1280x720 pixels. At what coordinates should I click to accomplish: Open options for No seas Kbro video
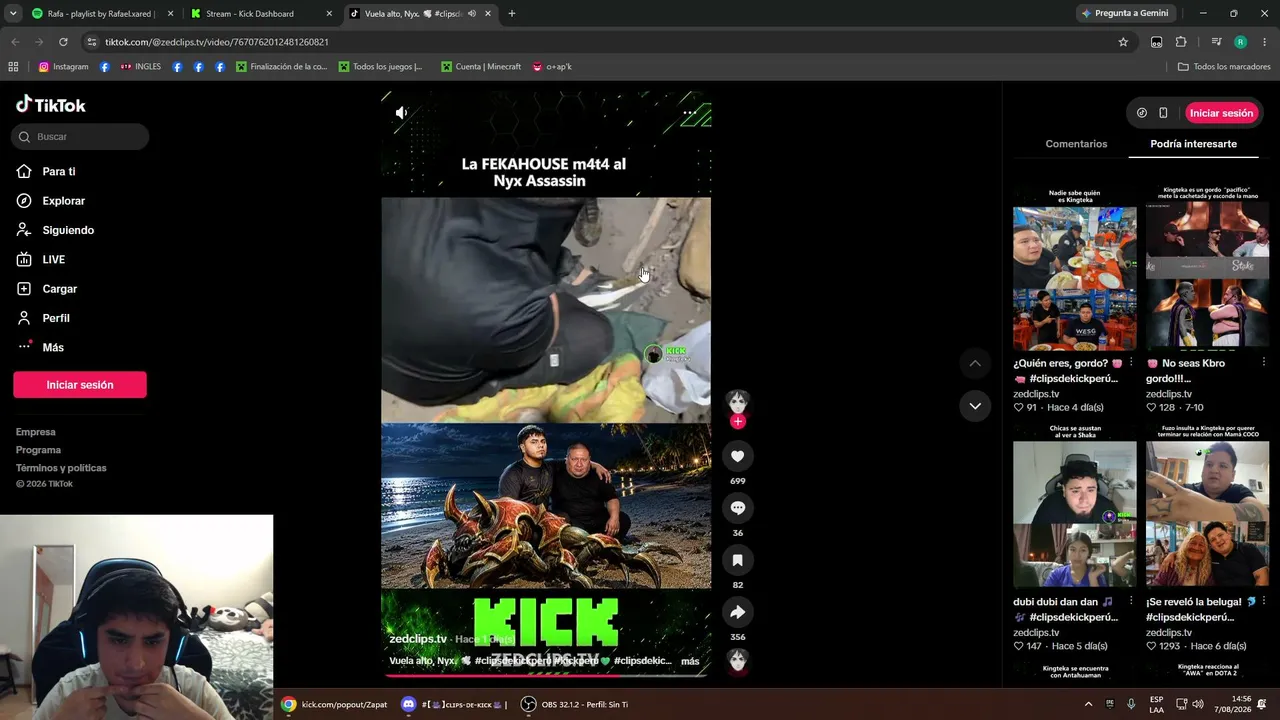[x=1264, y=362]
